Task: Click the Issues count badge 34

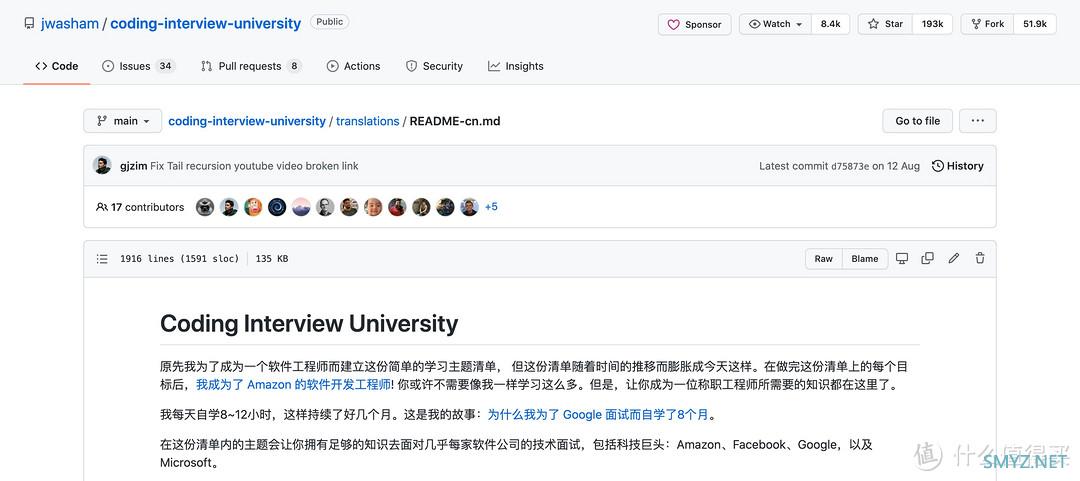Action: [x=165, y=66]
